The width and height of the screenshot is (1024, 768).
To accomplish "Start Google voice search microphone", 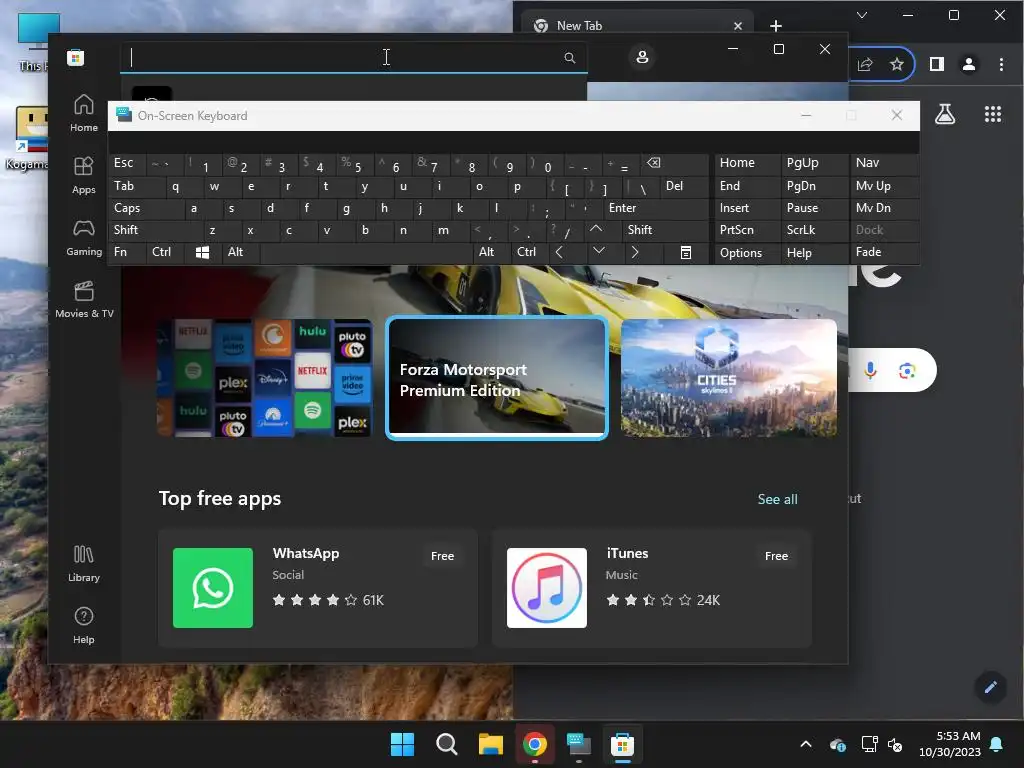I will pos(870,370).
